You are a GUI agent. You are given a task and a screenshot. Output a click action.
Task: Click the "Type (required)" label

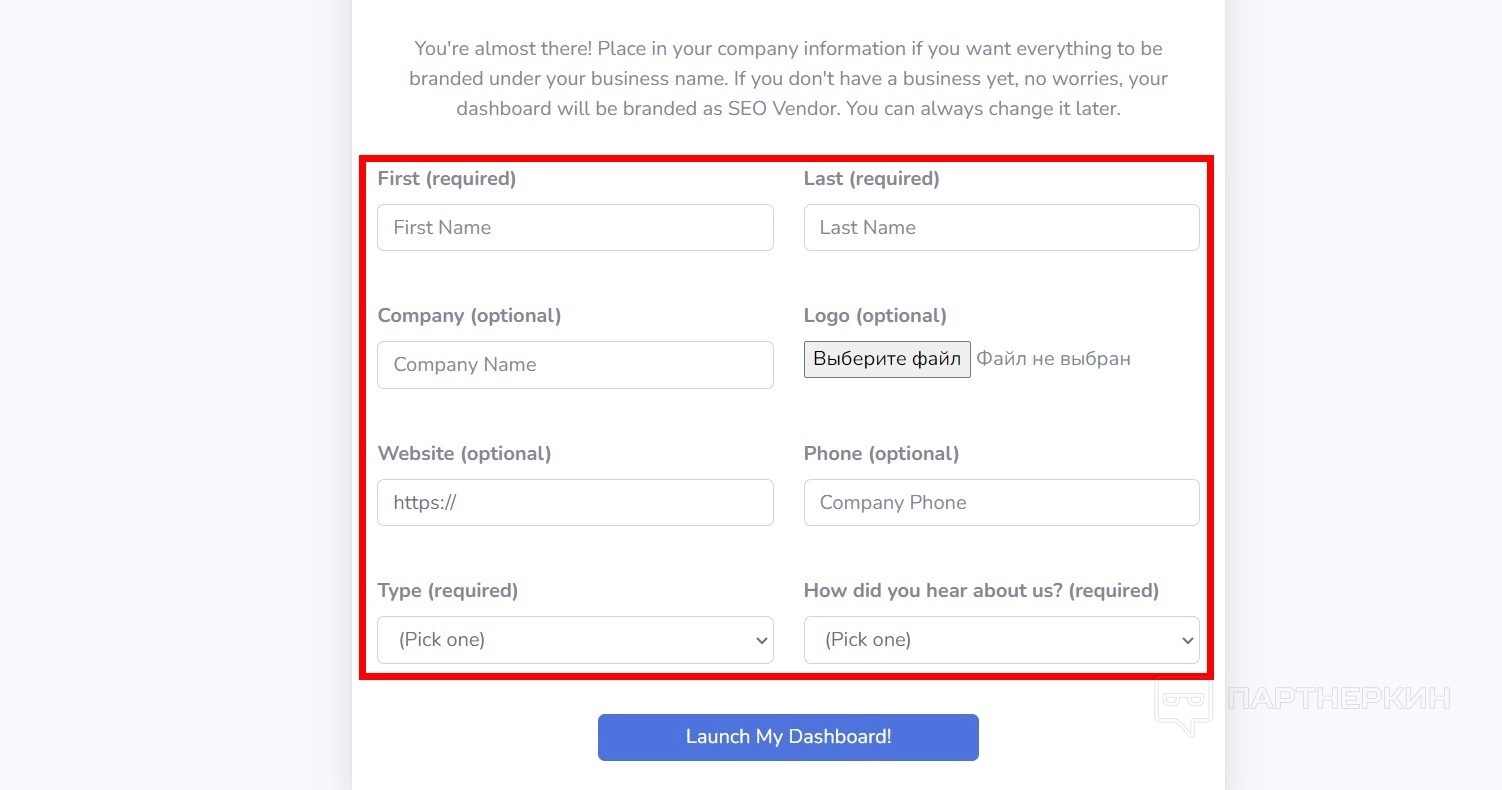coord(448,591)
